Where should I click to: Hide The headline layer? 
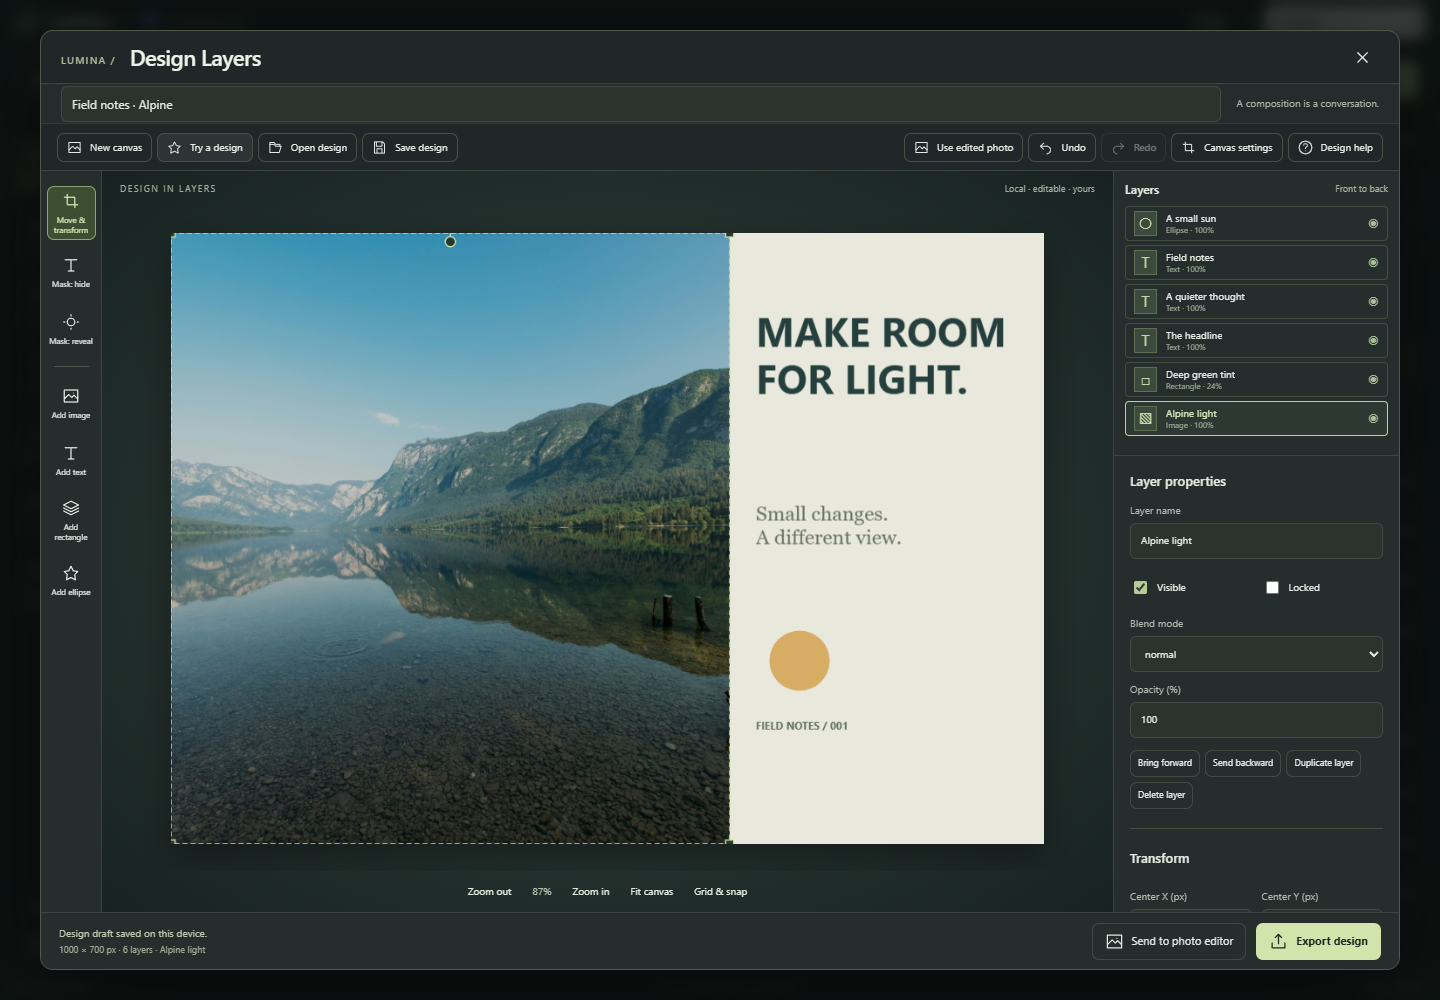[x=1373, y=341]
